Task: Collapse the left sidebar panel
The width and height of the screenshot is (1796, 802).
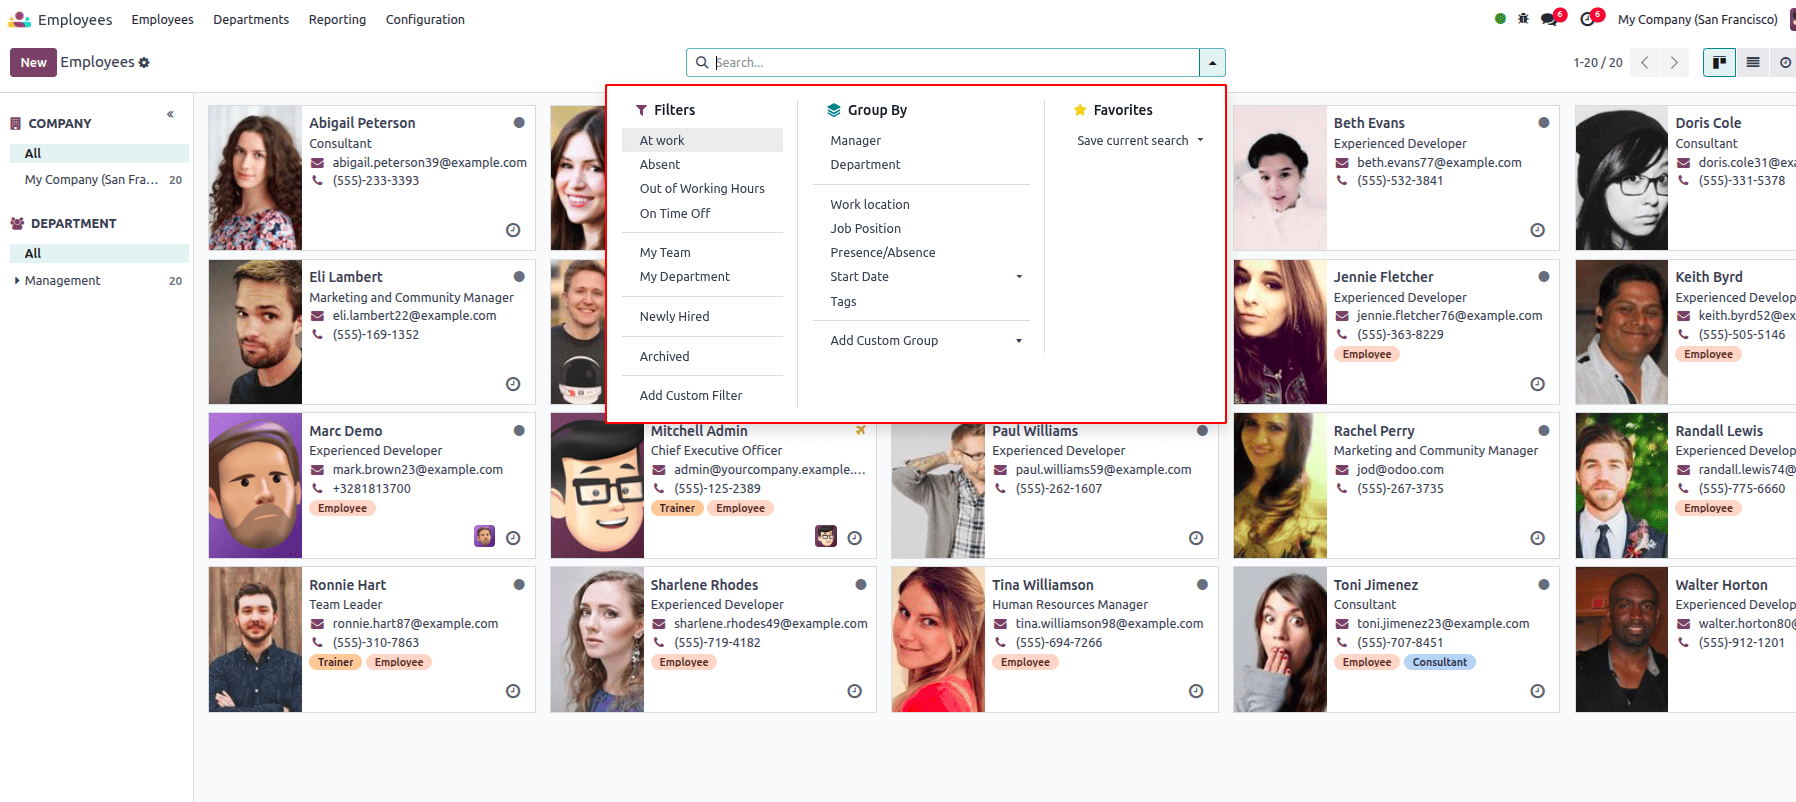Action: pyautogui.click(x=171, y=114)
